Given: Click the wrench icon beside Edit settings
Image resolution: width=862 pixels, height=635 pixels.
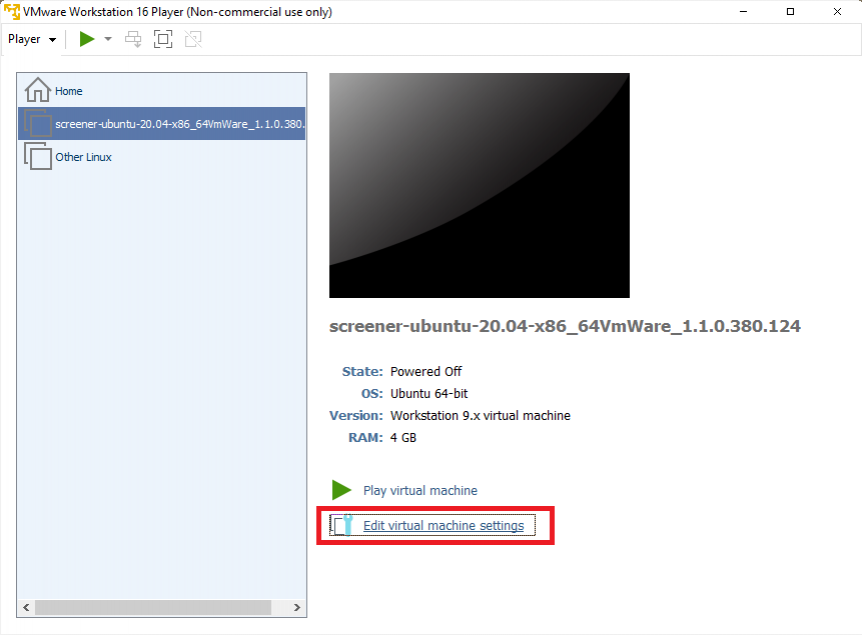Looking at the screenshot, I should click(343, 525).
